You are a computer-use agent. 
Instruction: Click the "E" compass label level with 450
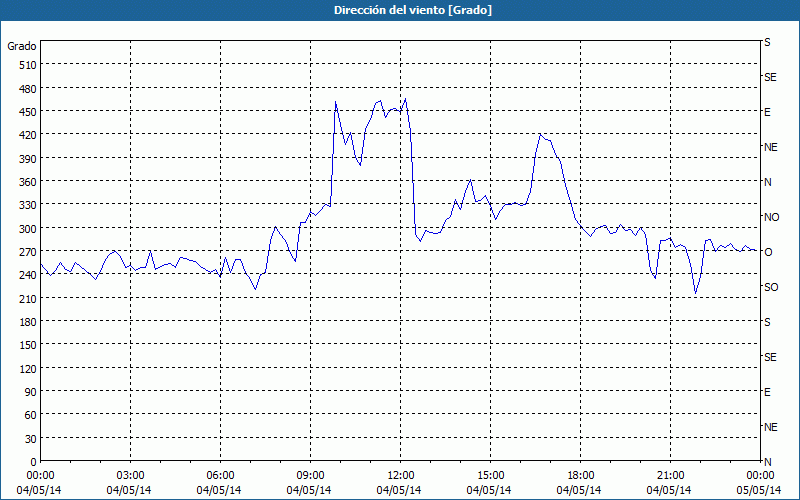pos(767,112)
